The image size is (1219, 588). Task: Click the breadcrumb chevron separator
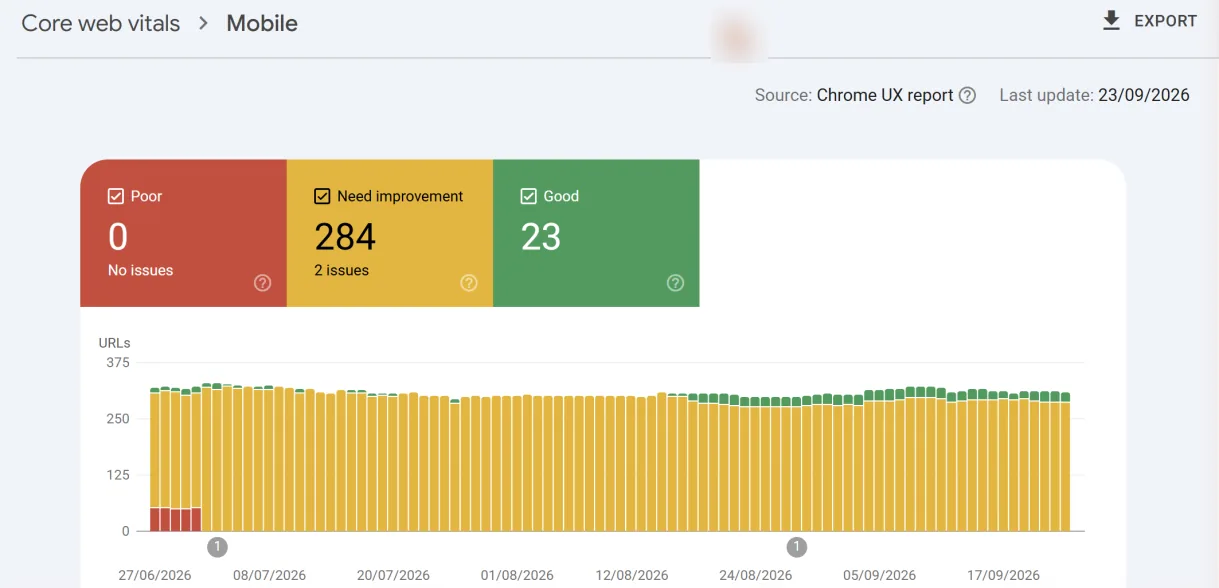[x=204, y=23]
